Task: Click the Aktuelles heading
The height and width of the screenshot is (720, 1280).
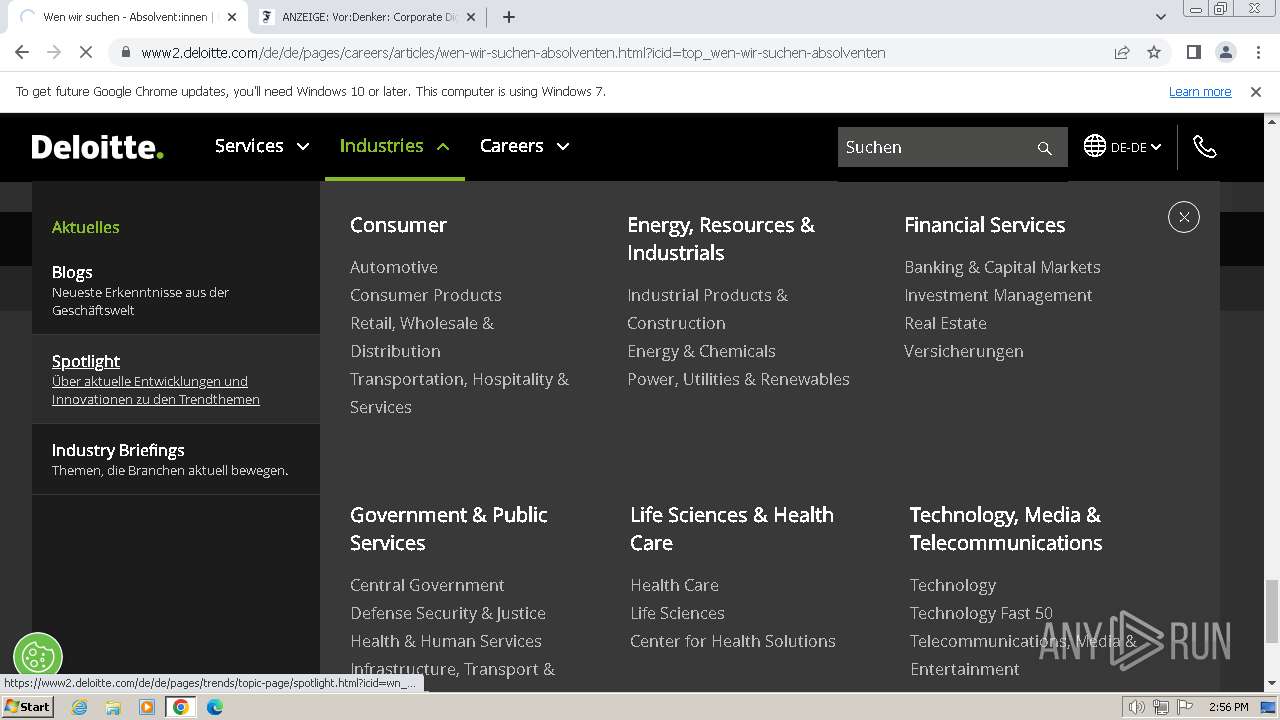Action: coord(85,227)
